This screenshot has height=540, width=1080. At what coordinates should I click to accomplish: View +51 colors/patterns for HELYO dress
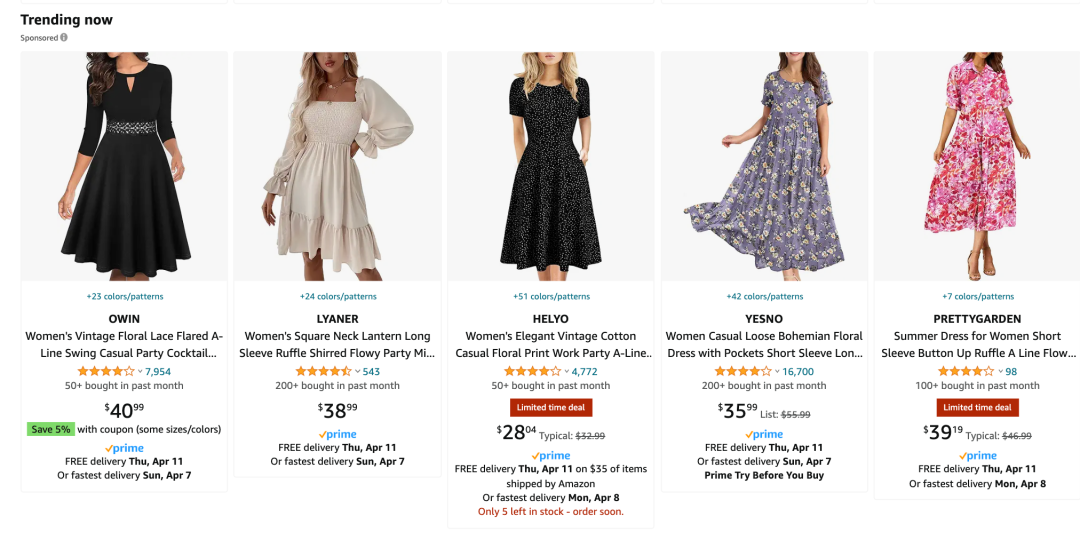(551, 296)
